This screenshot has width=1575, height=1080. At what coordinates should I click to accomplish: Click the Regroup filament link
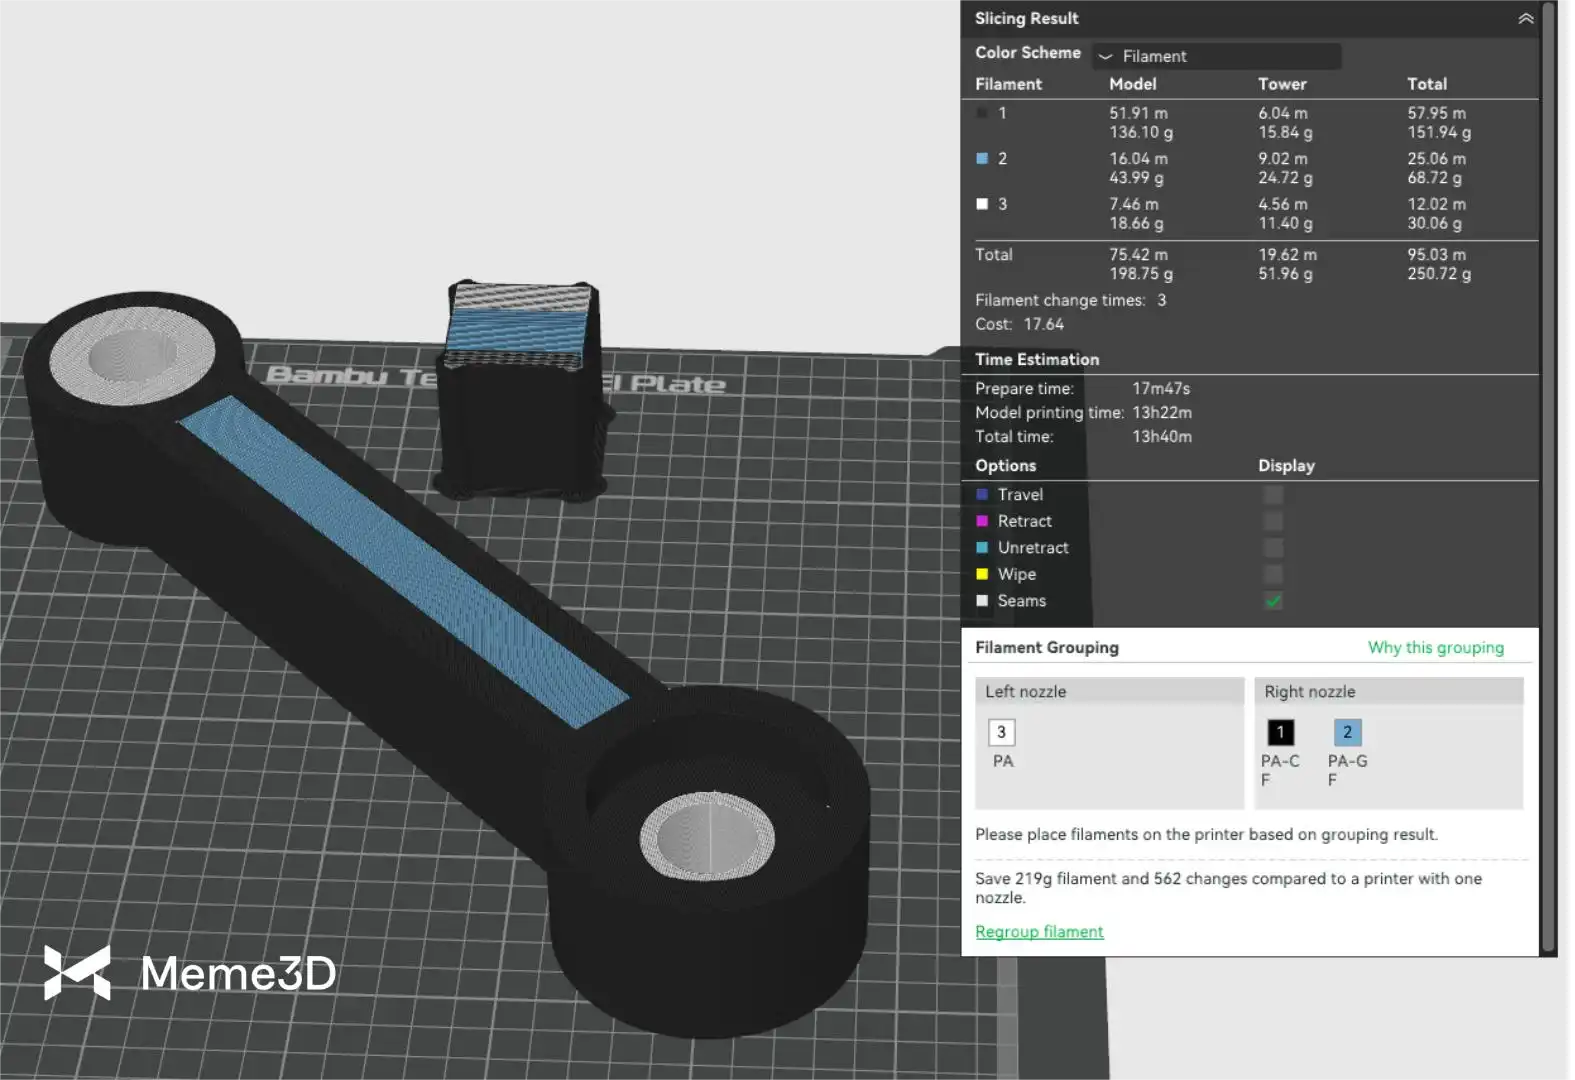pos(1039,932)
